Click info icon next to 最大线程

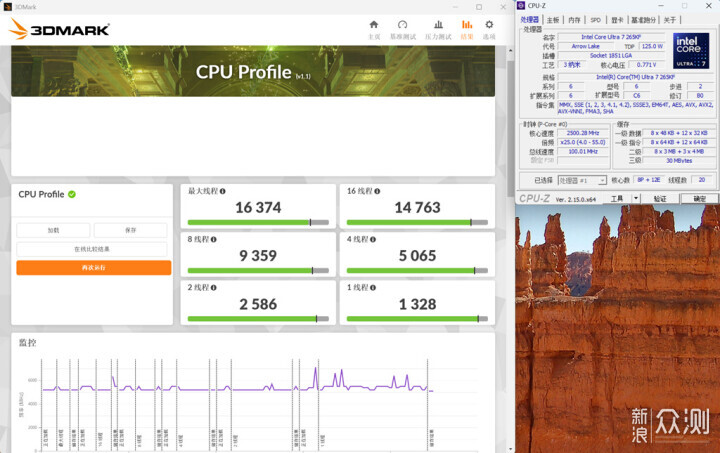pos(223,191)
